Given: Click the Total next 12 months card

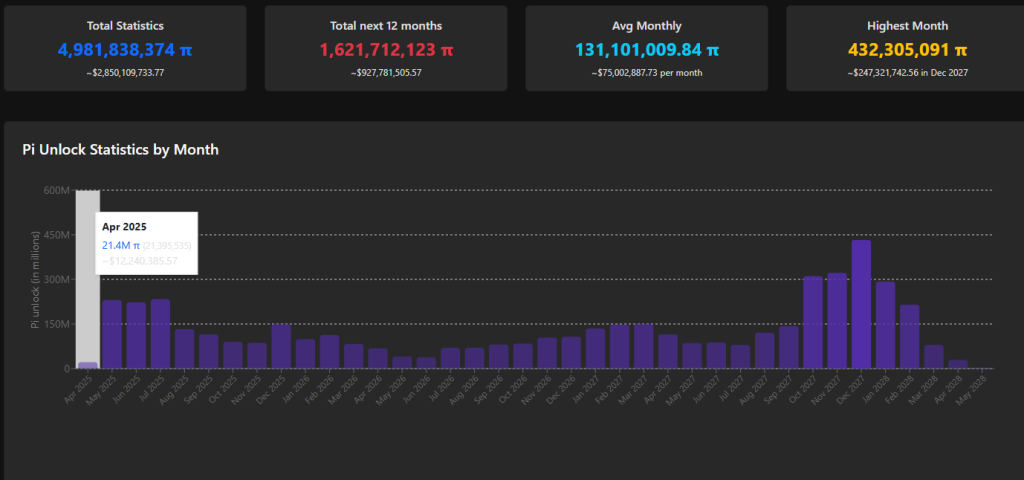Looking at the screenshot, I should tap(386, 48).
